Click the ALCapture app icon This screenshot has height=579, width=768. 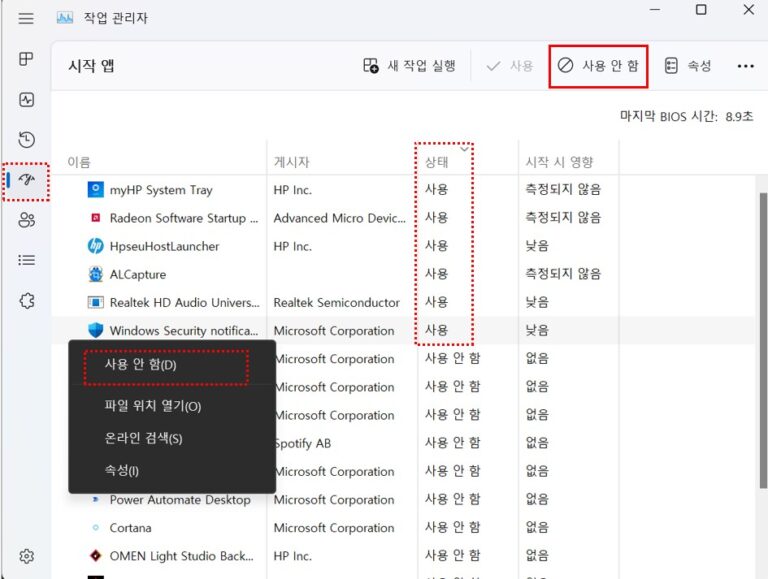click(x=96, y=274)
